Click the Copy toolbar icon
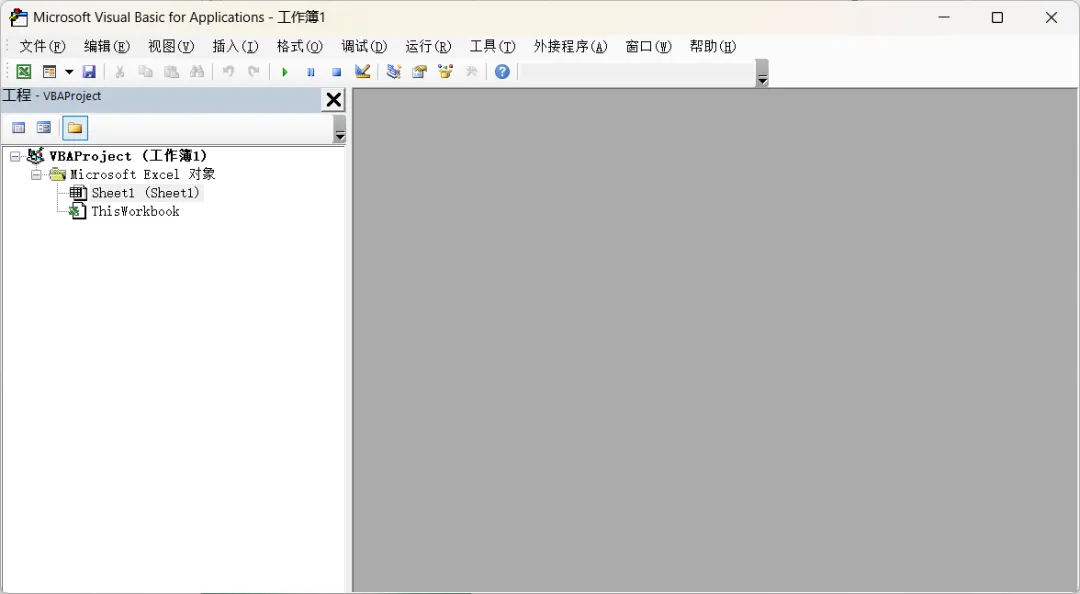Image resolution: width=1080 pixels, height=594 pixels. (145, 72)
